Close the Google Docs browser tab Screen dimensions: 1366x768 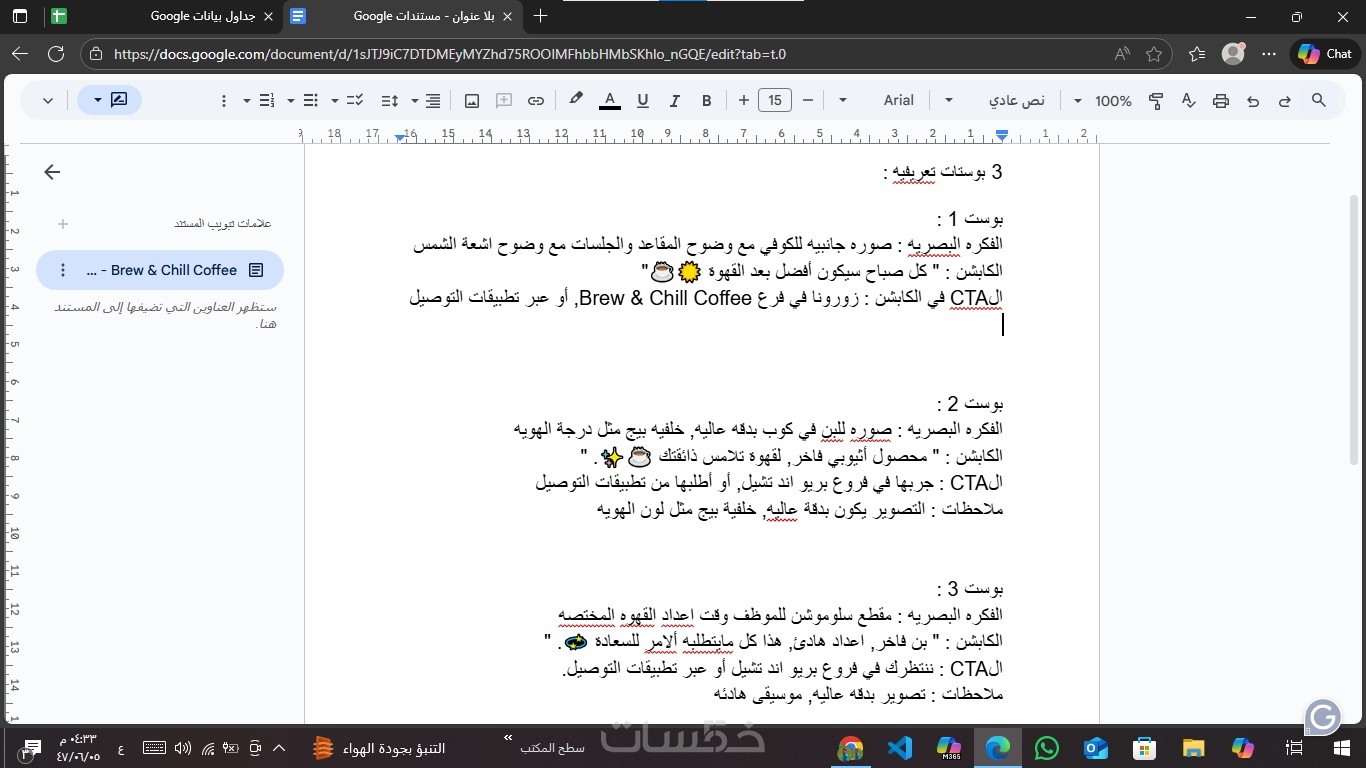point(507,16)
